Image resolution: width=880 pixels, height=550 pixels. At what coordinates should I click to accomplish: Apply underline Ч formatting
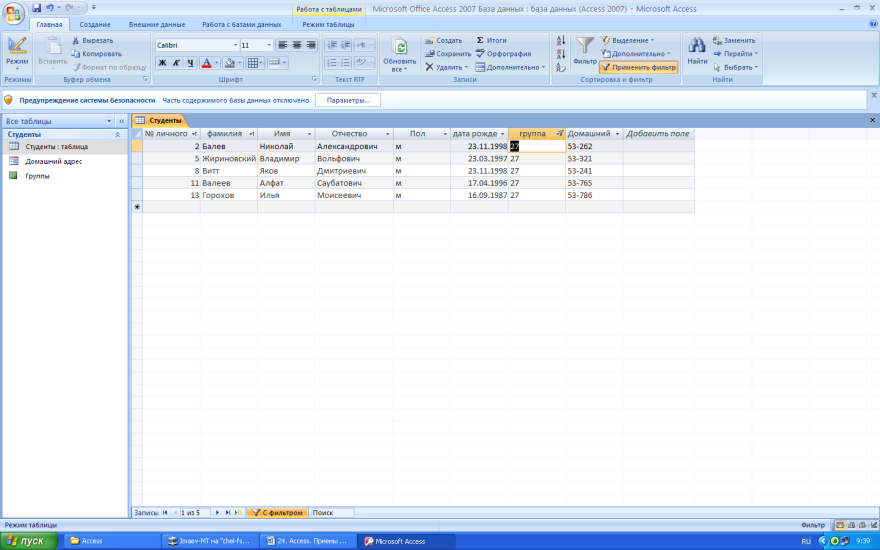tap(190, 63)
